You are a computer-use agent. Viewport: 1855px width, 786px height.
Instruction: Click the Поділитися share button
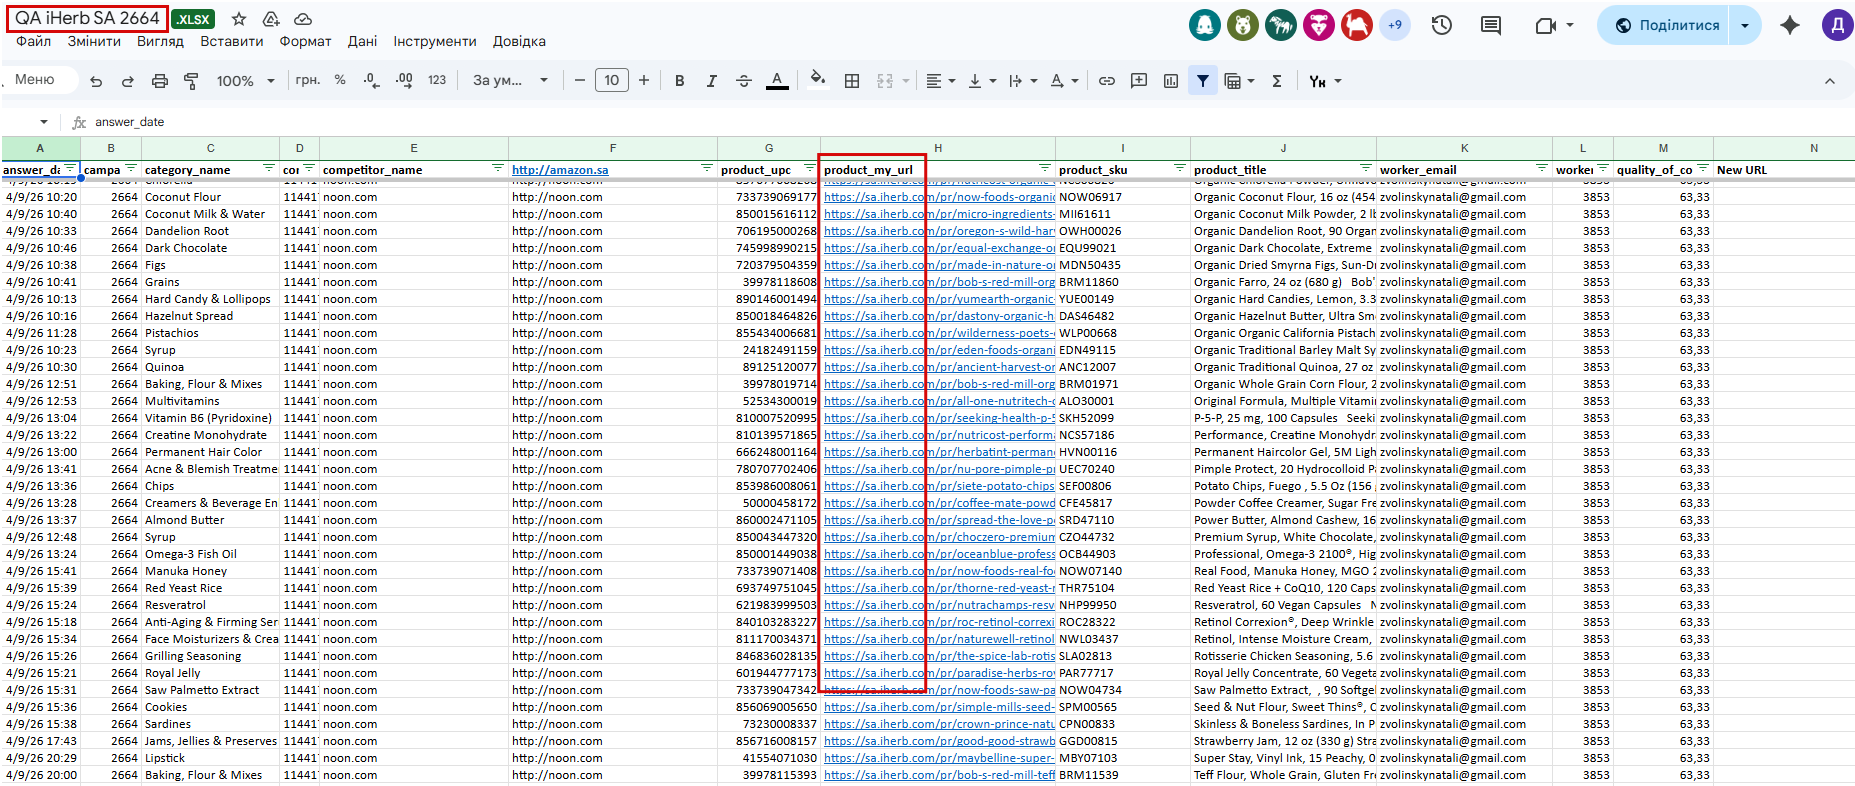click(1665, 25)
